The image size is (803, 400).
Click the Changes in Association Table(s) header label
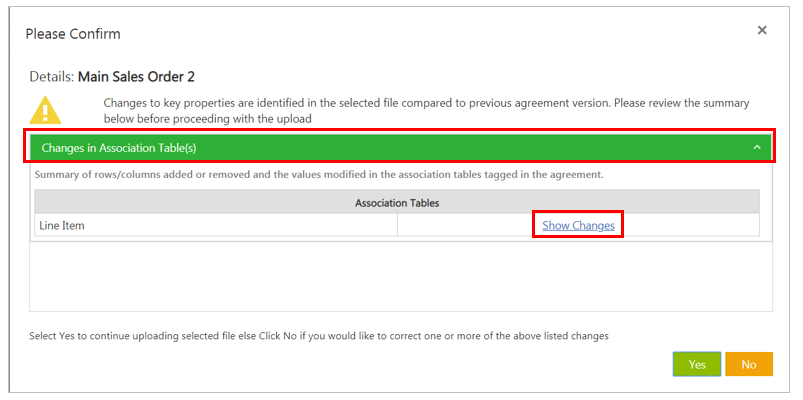118,148
